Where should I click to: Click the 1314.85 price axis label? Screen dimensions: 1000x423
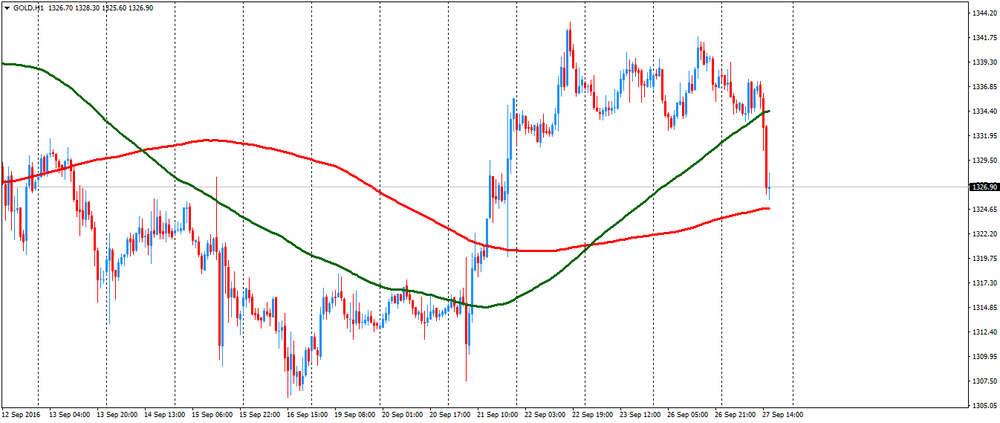coord(985,308)
